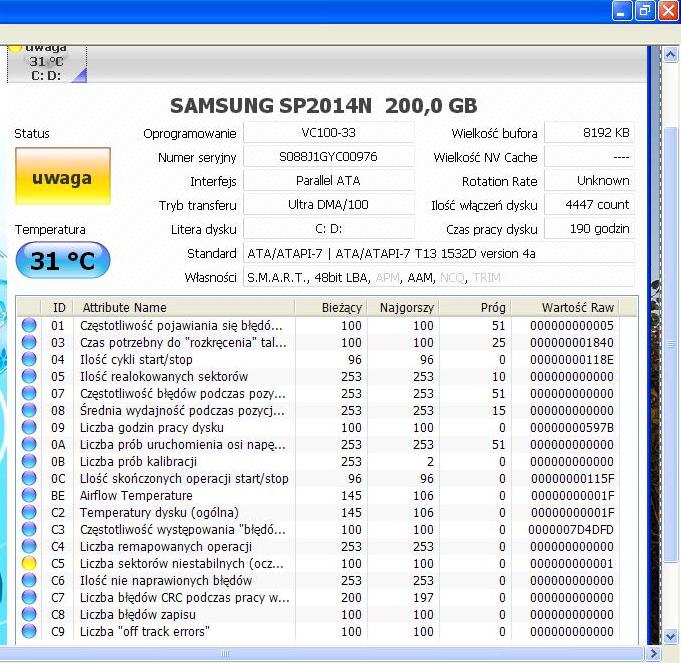Image resolution: width=681 pixels, height=664 pixels.
Task: Click the blue status icon for attribute 0C
Action: tap(29, 478)
